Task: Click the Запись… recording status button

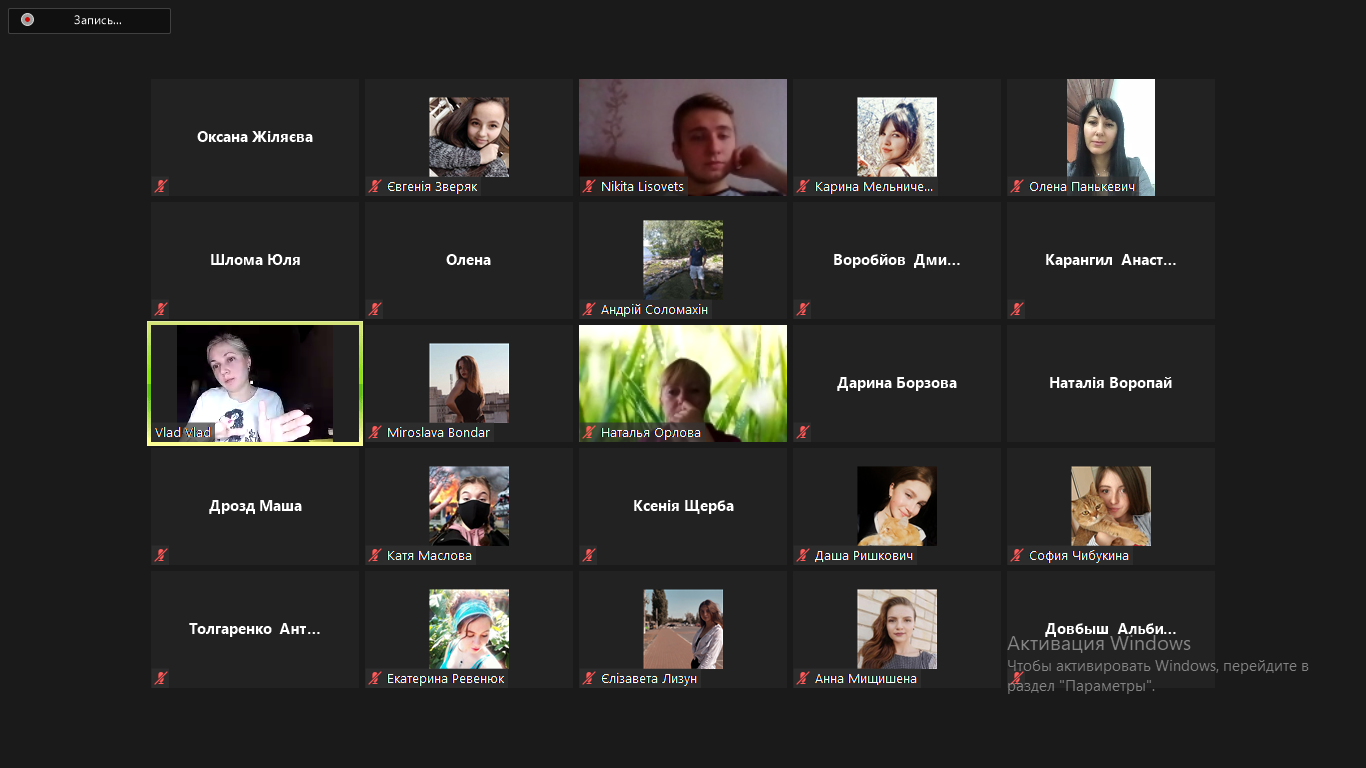Action: [89, 20]
